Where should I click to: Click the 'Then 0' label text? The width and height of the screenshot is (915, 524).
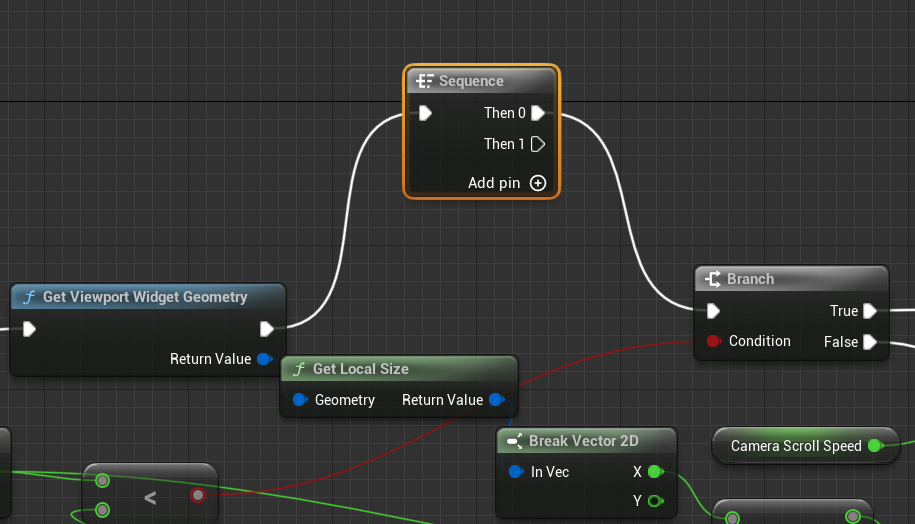click(505, 113)
